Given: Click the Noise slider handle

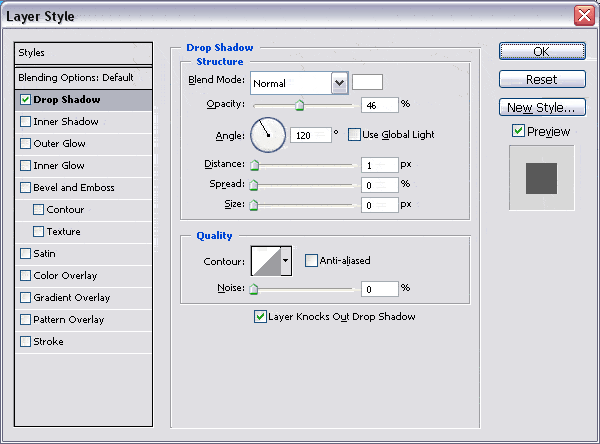Looking at the screenshot, I should pos(254,289).
